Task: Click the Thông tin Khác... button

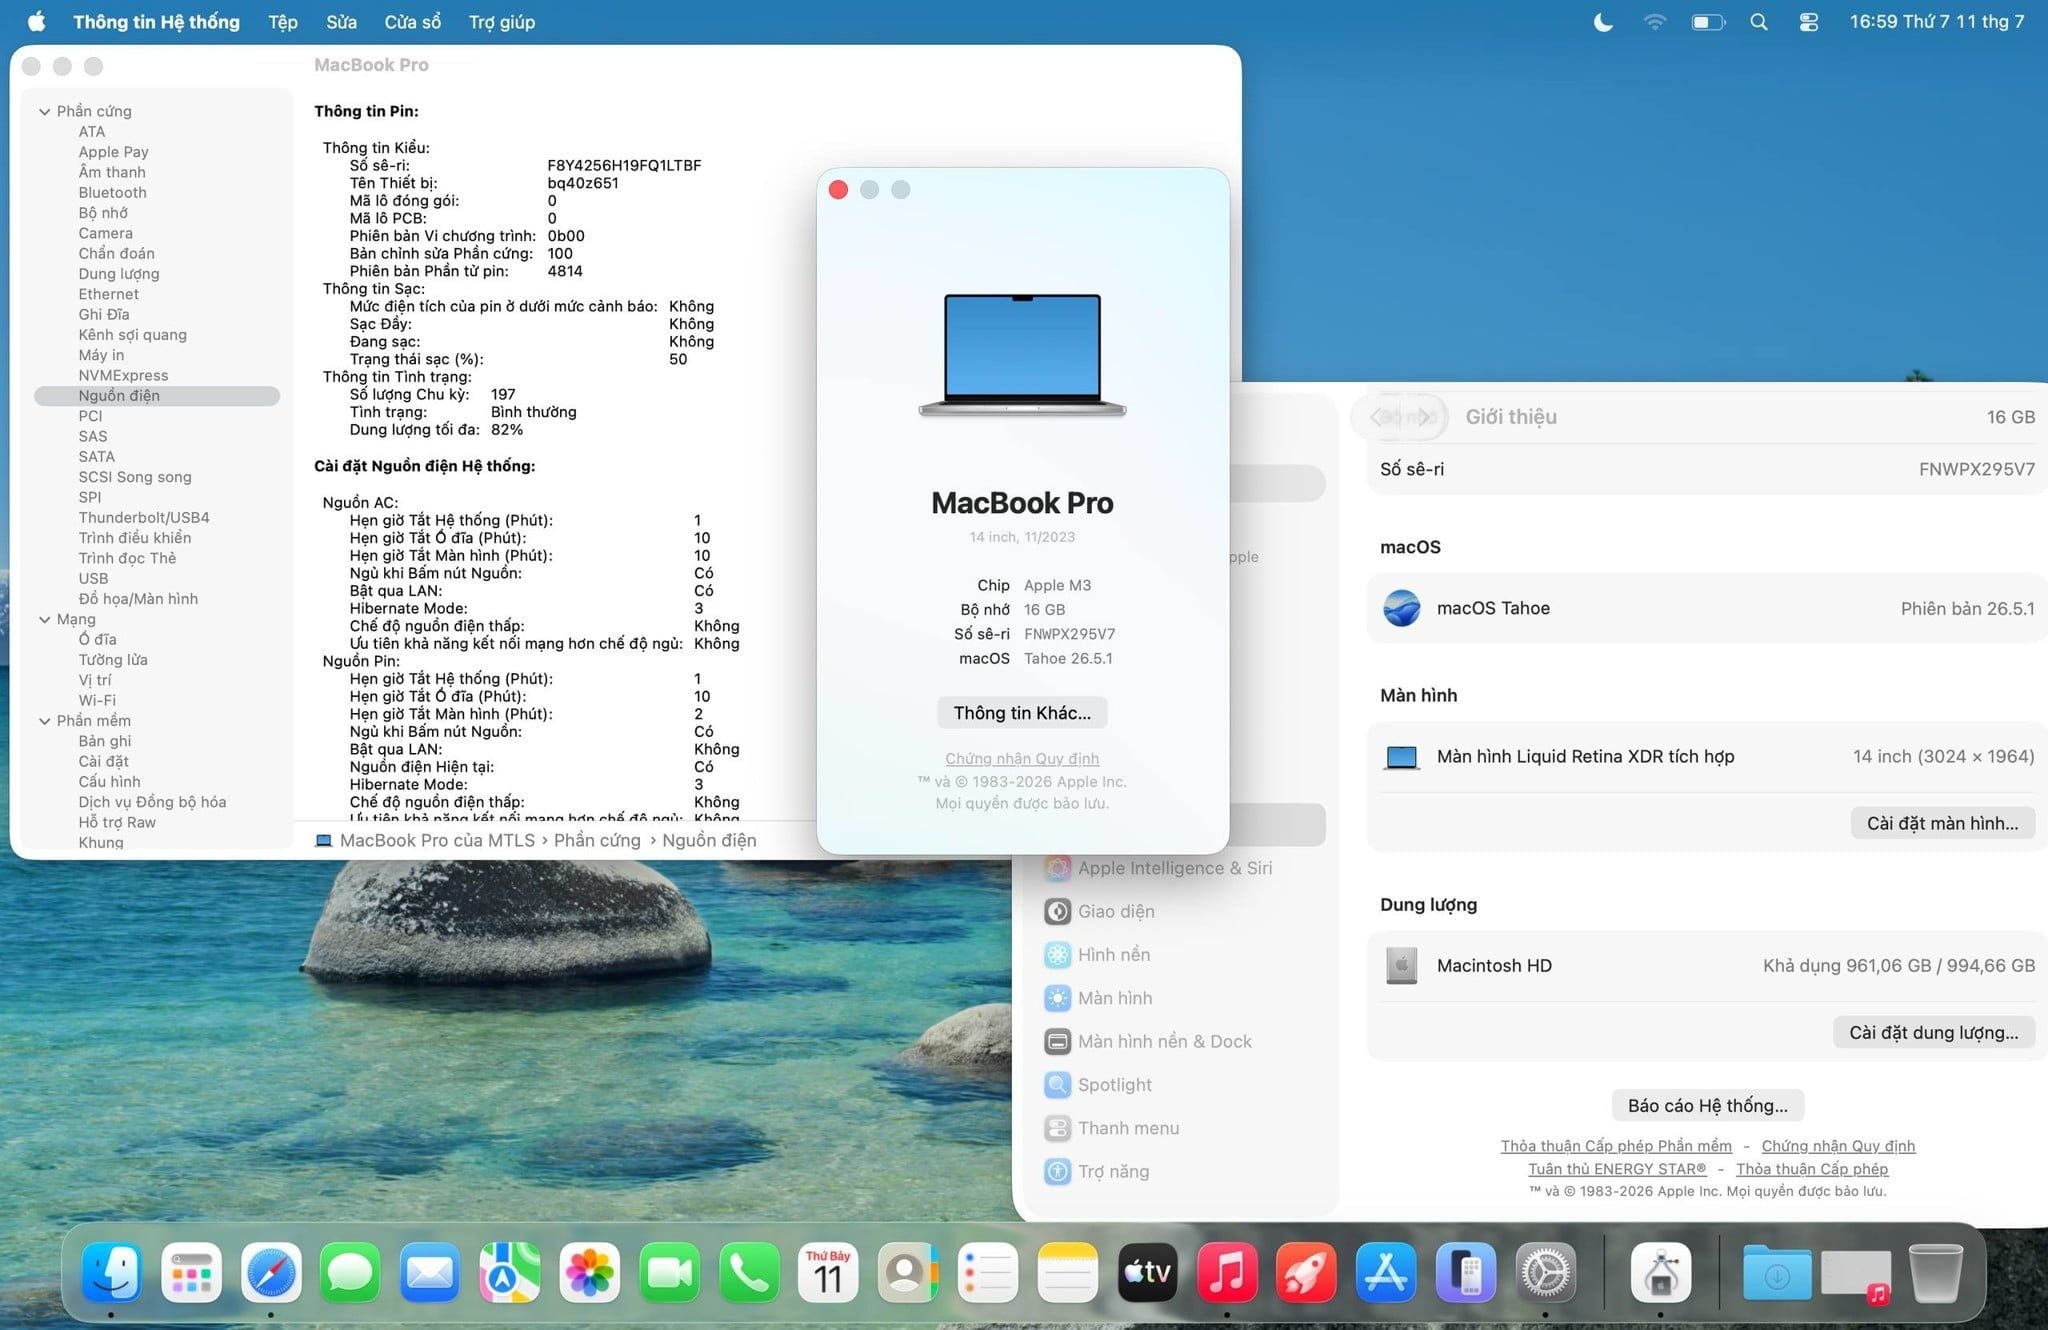Action: (1022, 713)
